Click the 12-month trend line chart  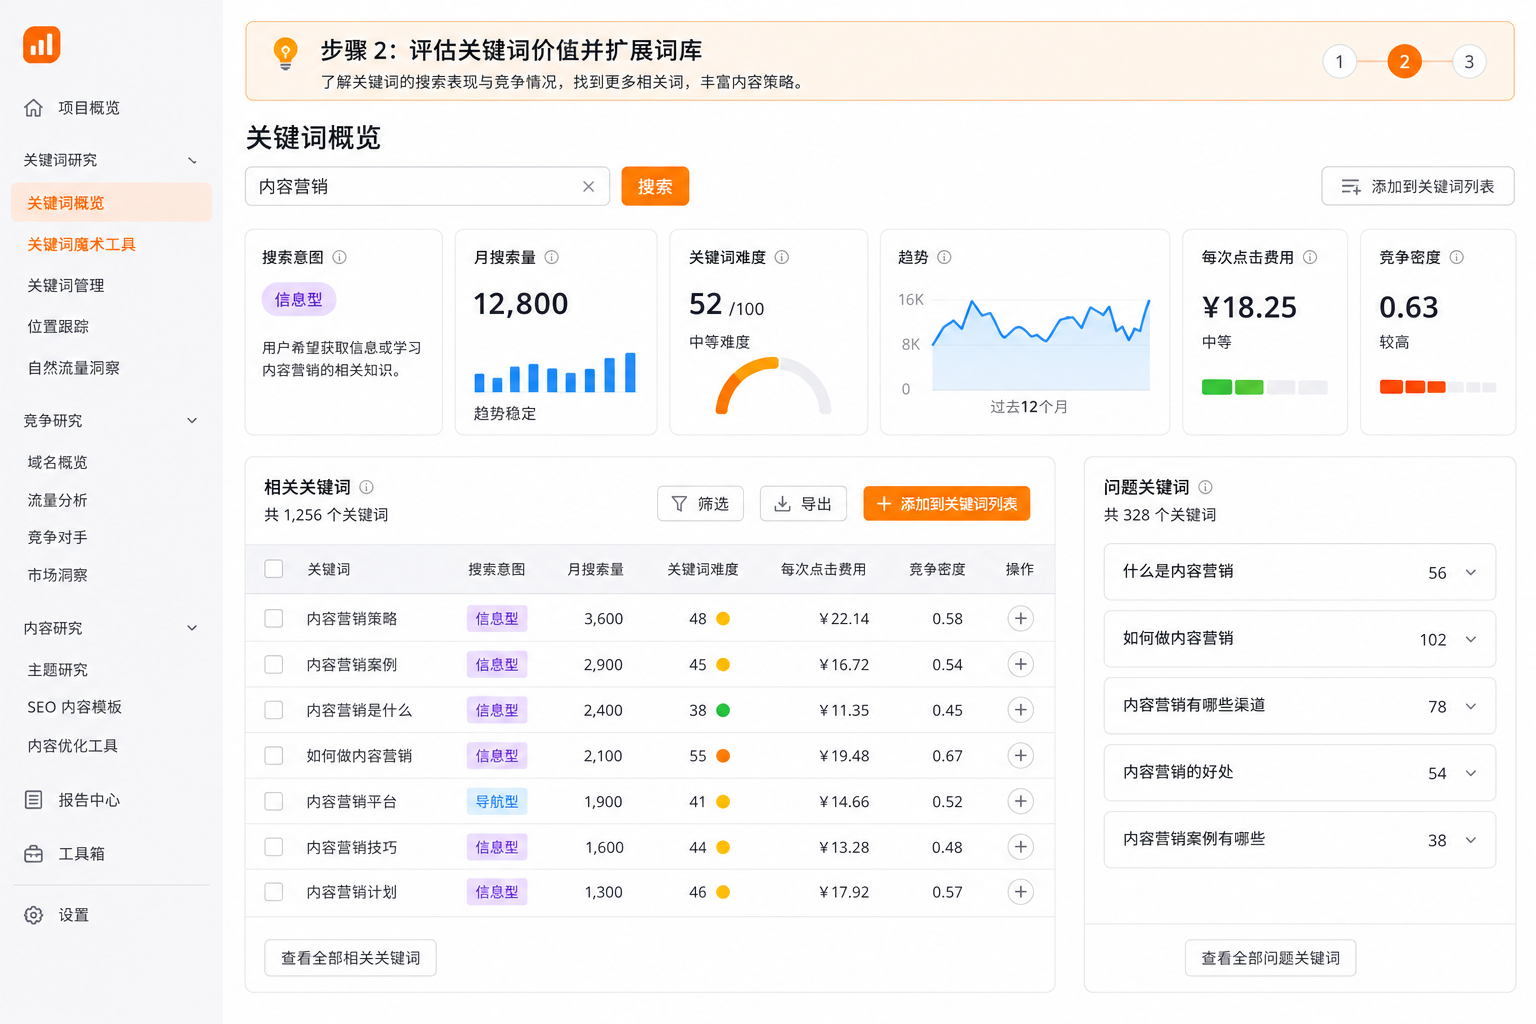tap(1040, 343)
